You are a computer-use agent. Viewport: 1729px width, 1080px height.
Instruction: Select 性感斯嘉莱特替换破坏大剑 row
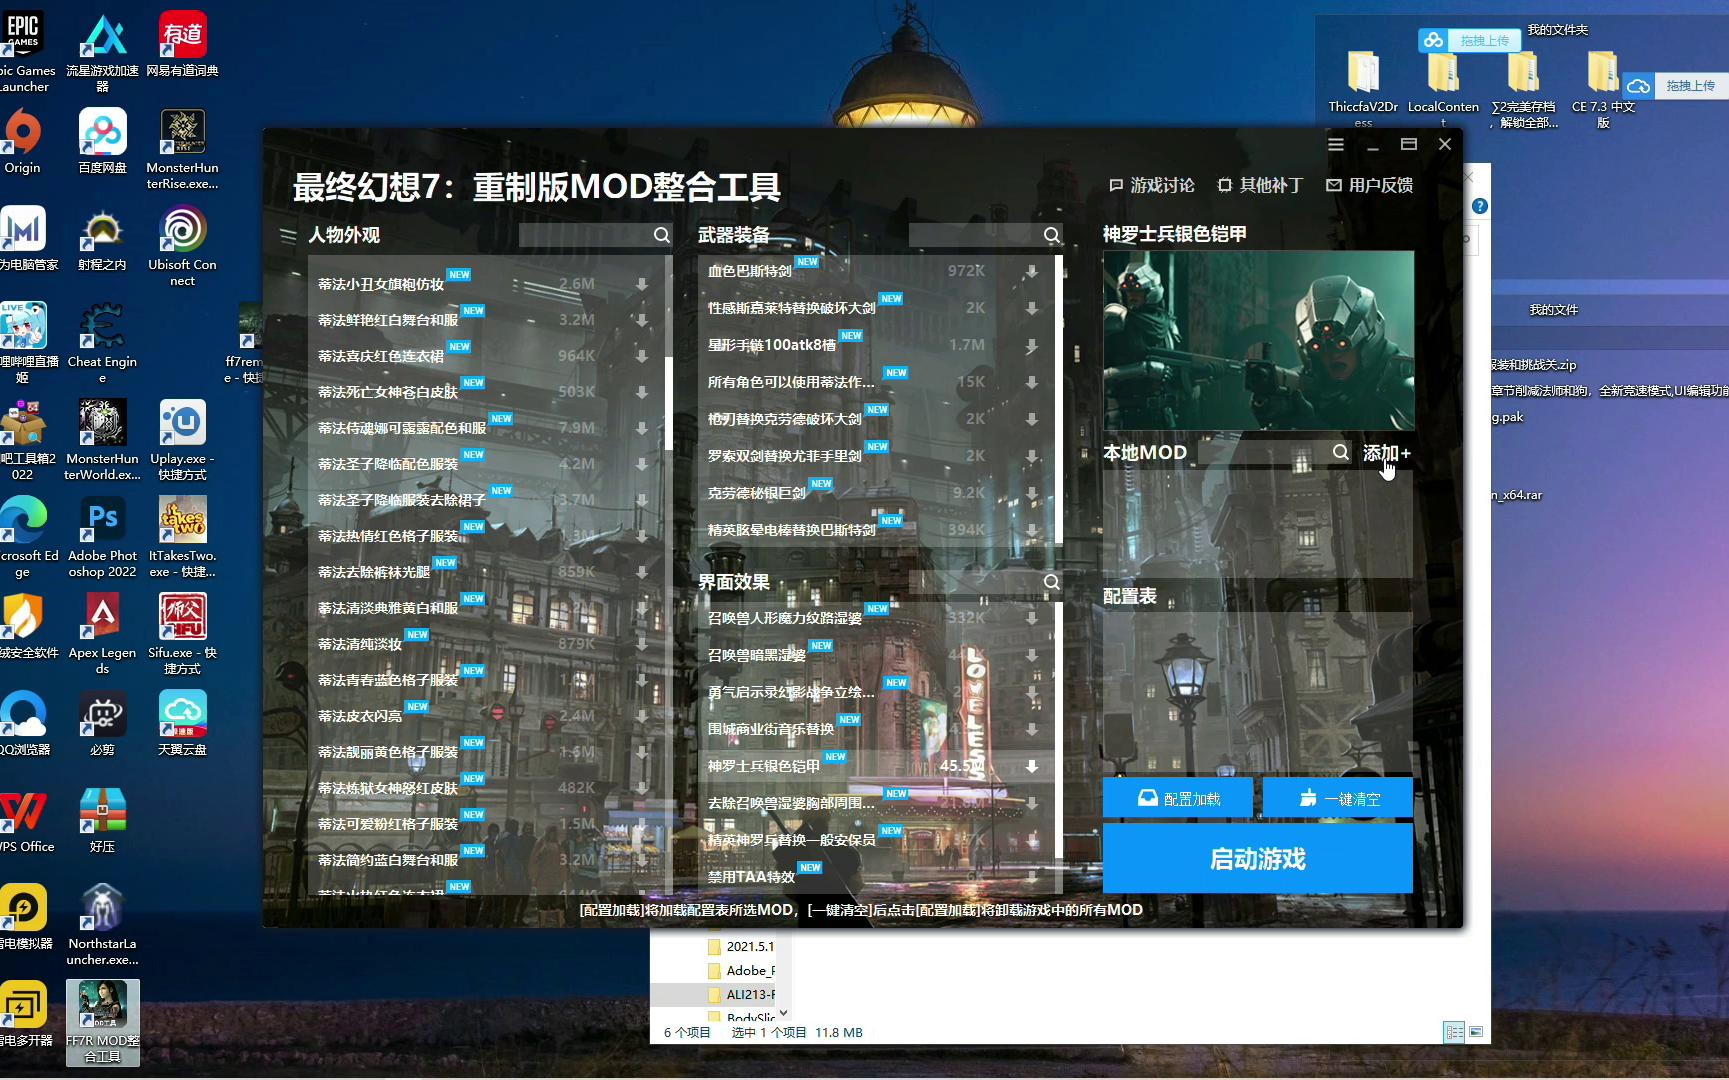pos(874,308)
